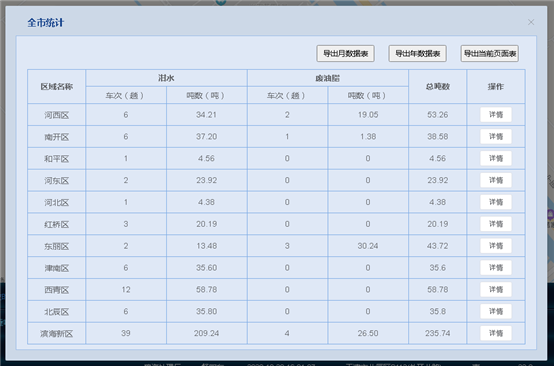Click the 235.74 total tonnage cell
The image size is (554, 366).
point(437,333)
